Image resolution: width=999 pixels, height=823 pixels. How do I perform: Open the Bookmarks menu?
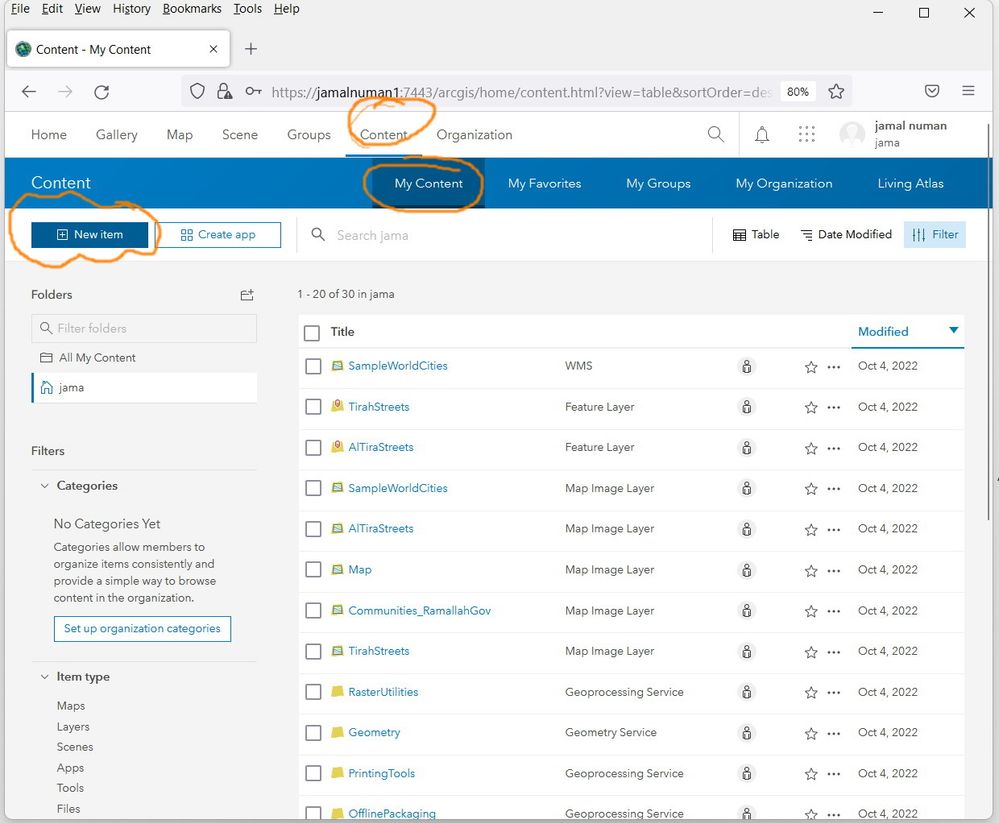point(192,9)
